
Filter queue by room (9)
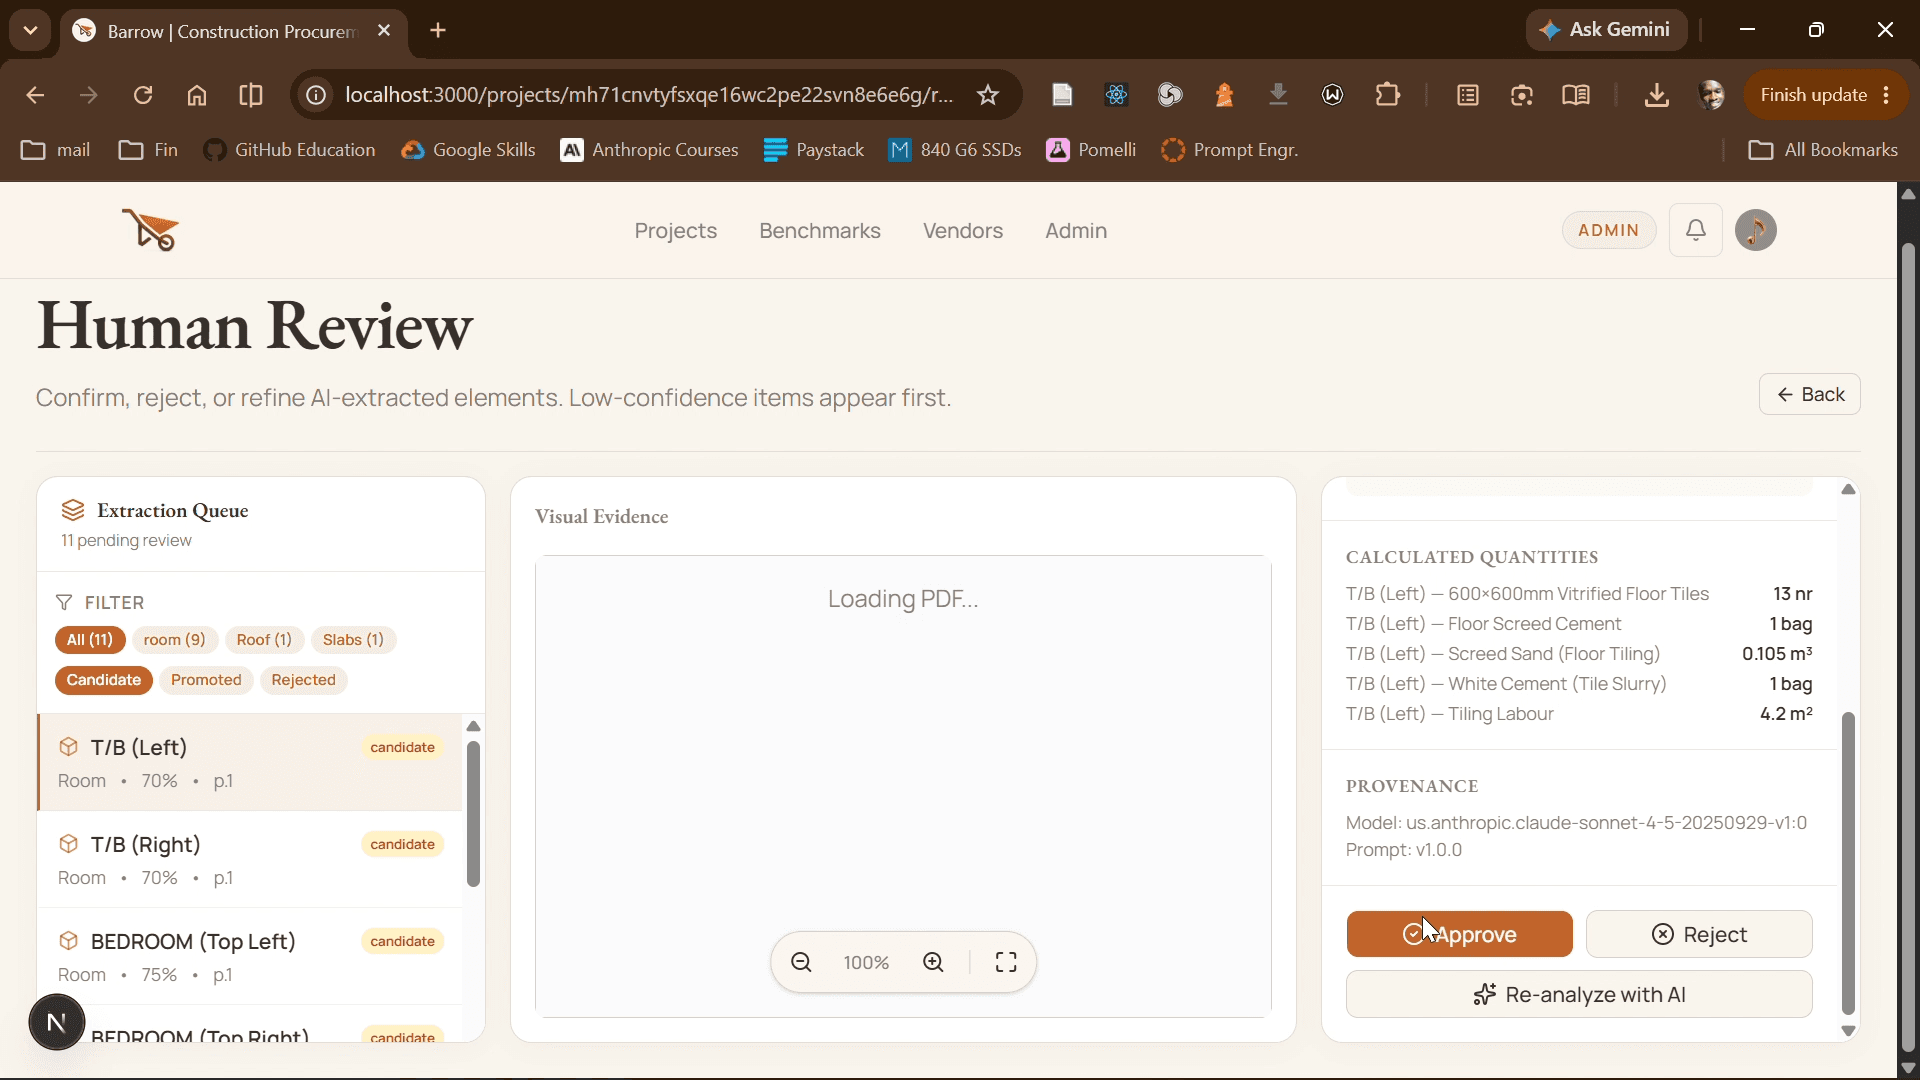coord(174,640)
